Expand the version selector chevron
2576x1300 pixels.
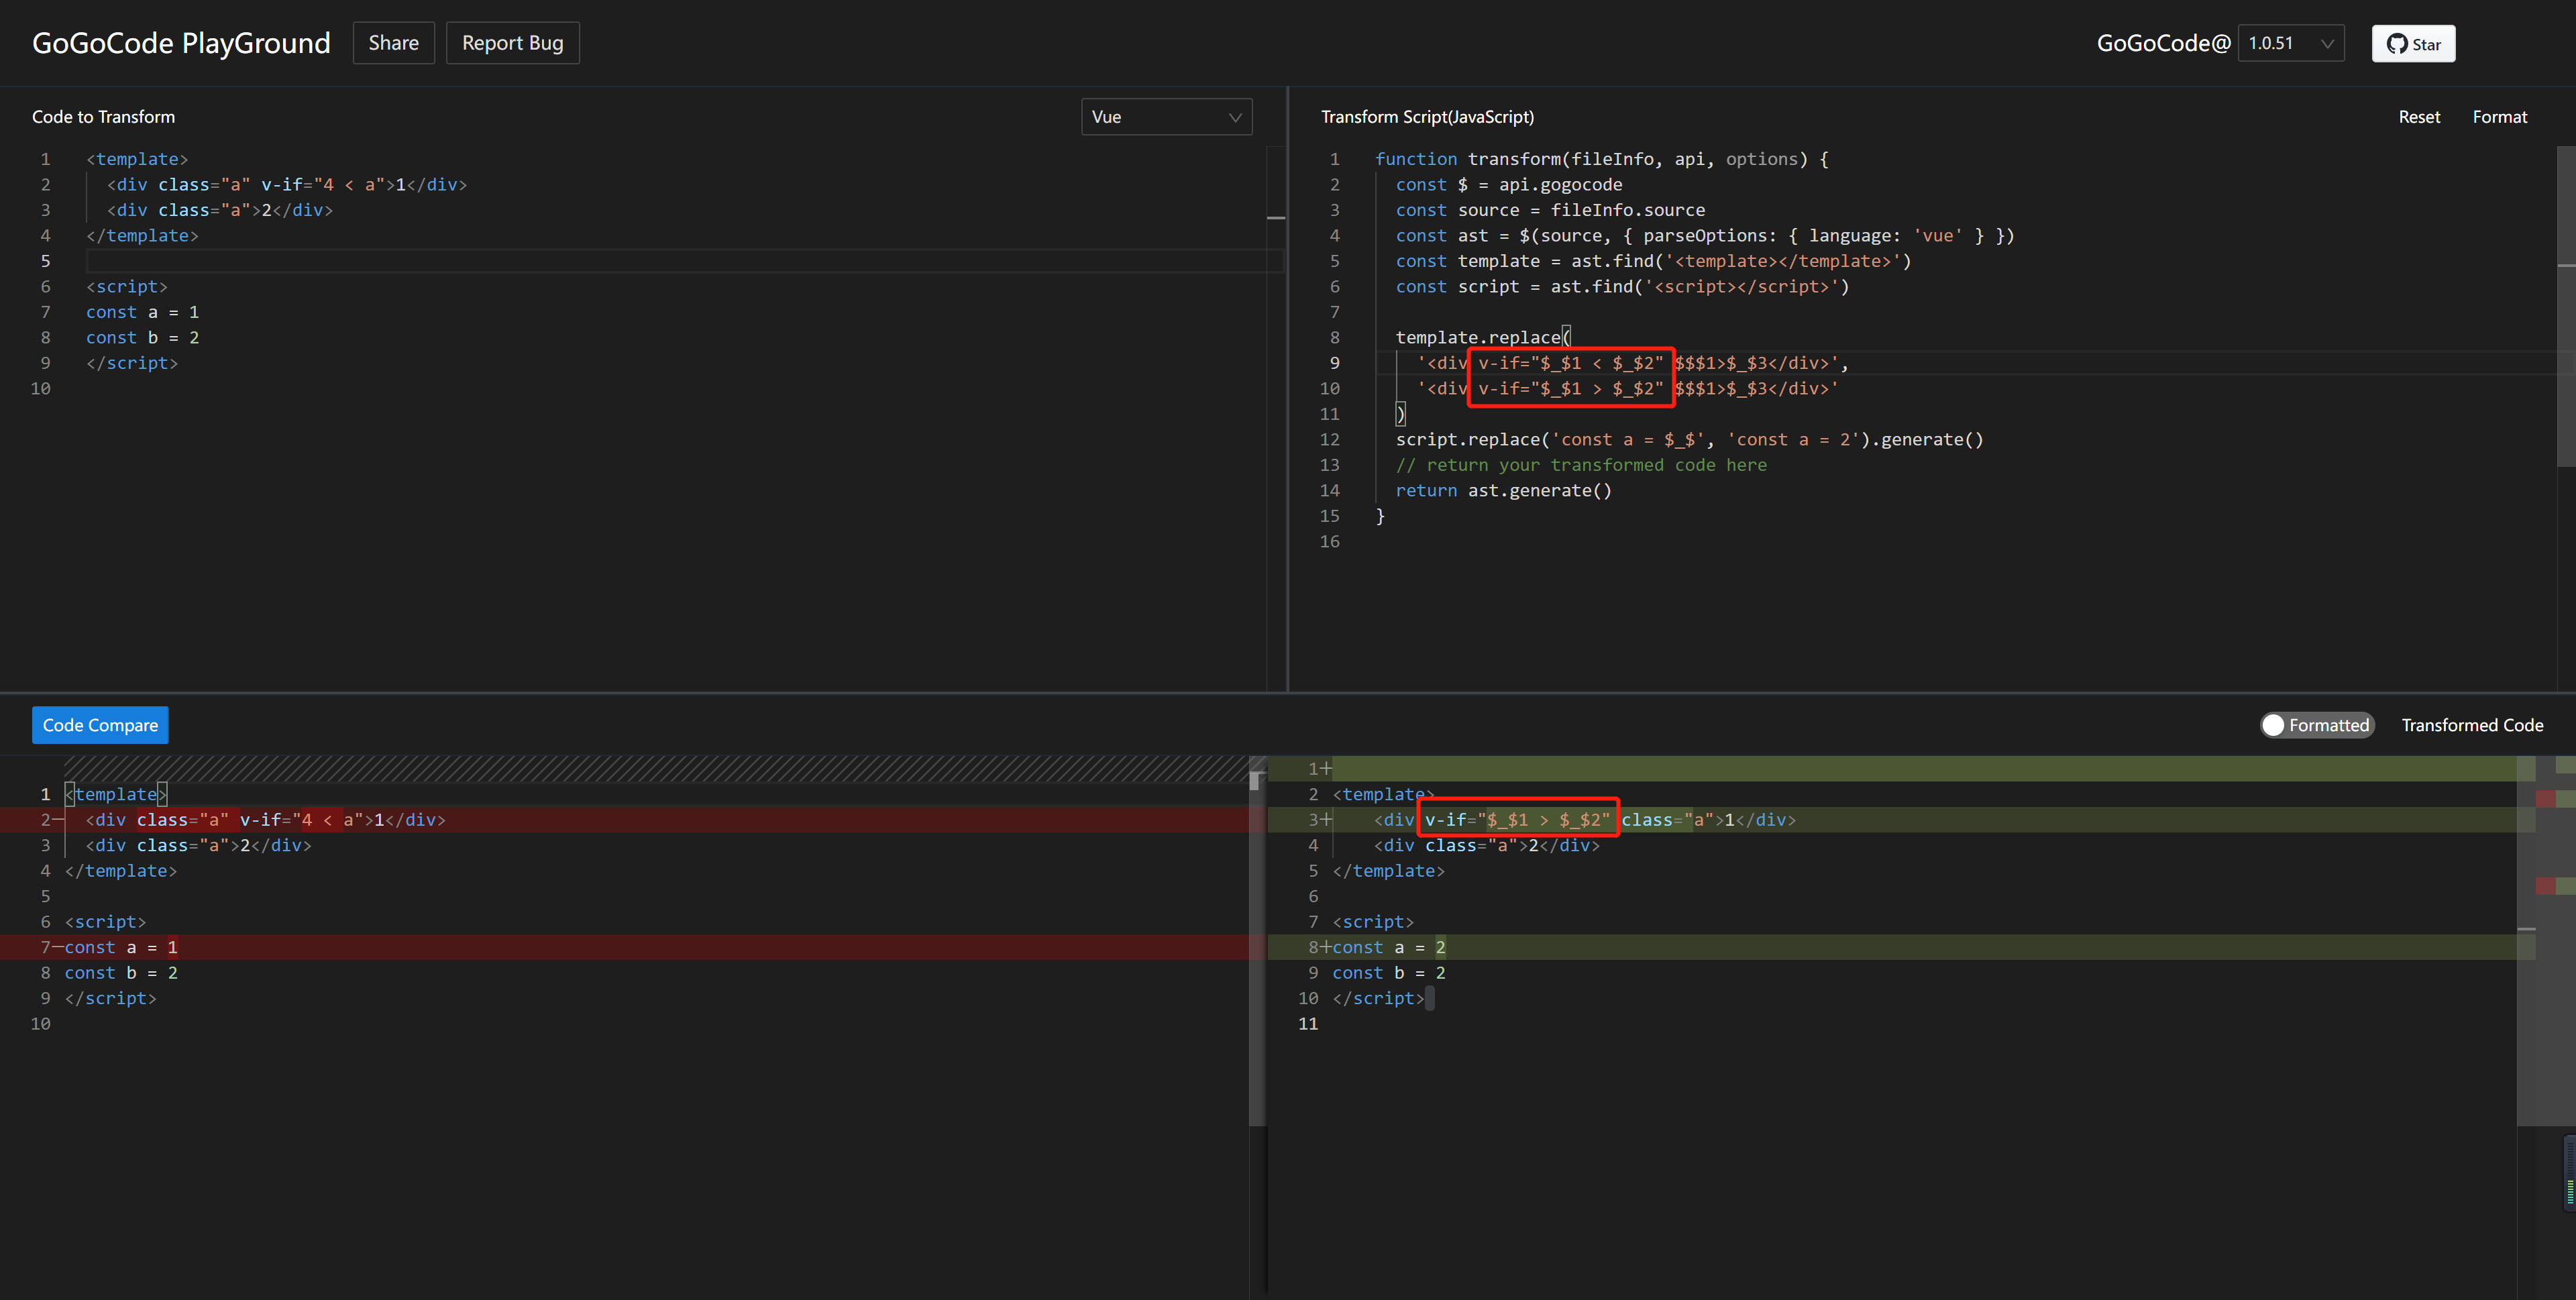tap(2328, 43)
